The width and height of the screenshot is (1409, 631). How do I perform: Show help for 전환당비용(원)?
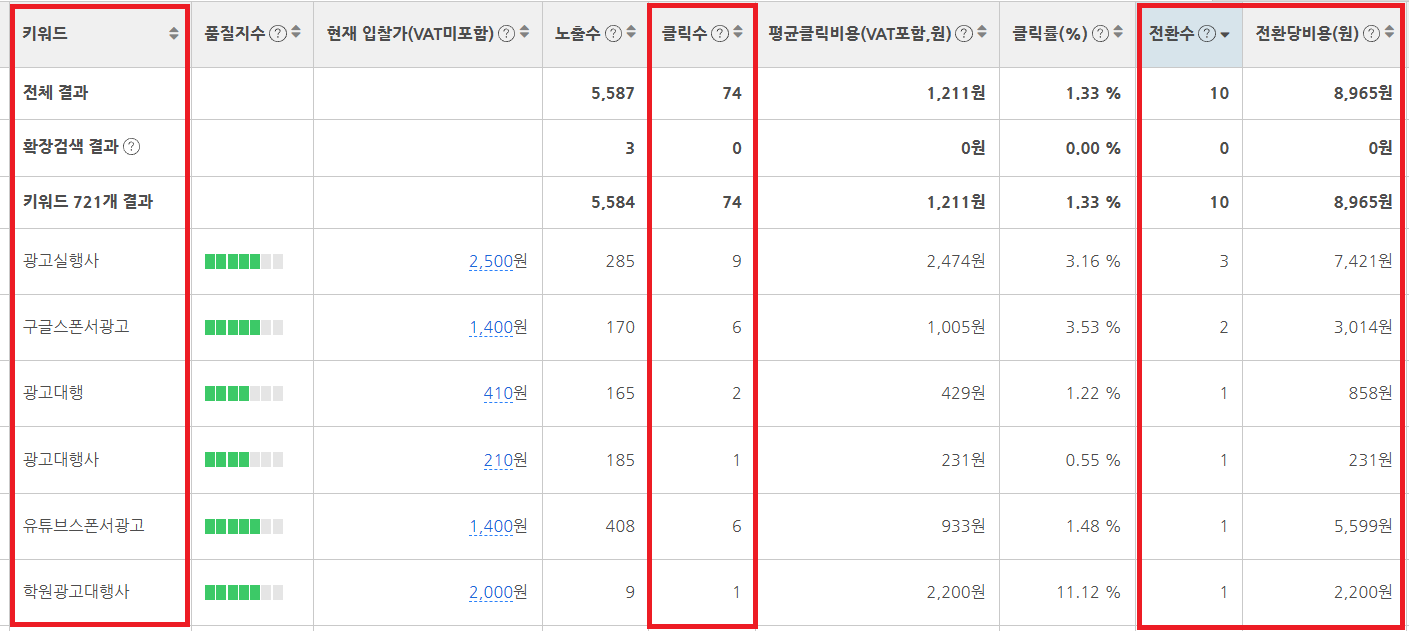1371,33
